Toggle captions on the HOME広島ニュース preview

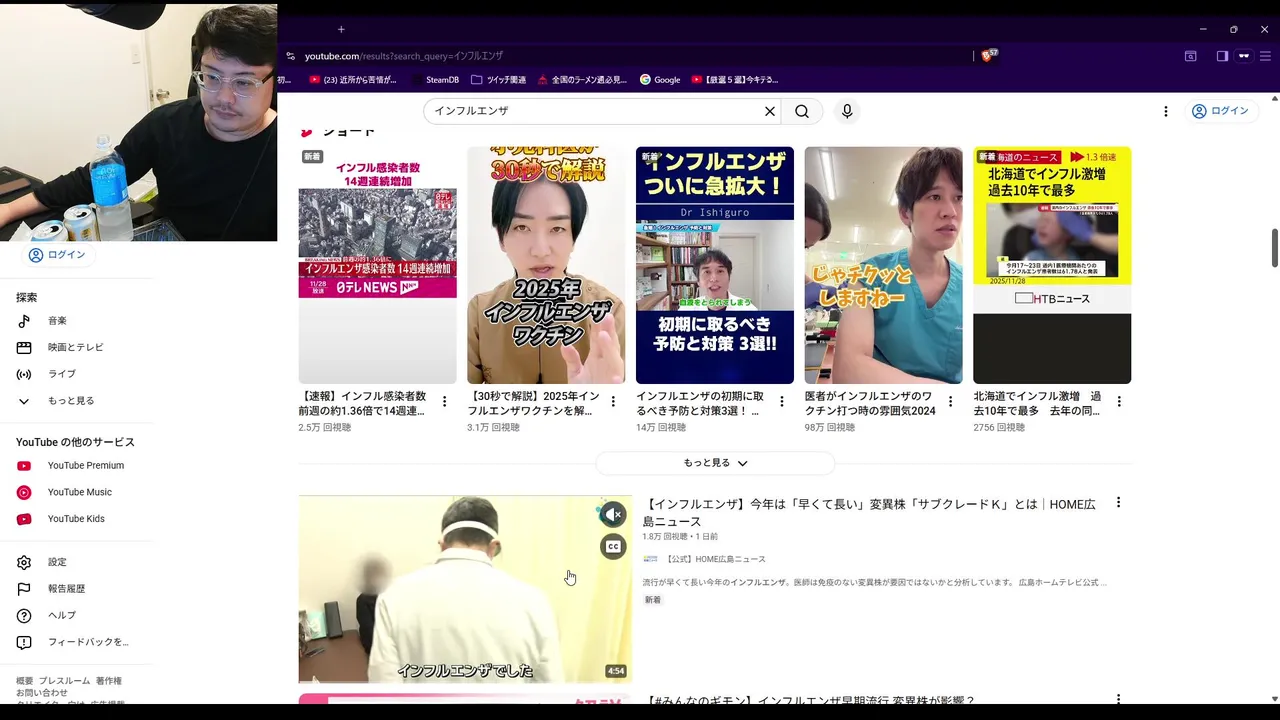coord(613,546)
